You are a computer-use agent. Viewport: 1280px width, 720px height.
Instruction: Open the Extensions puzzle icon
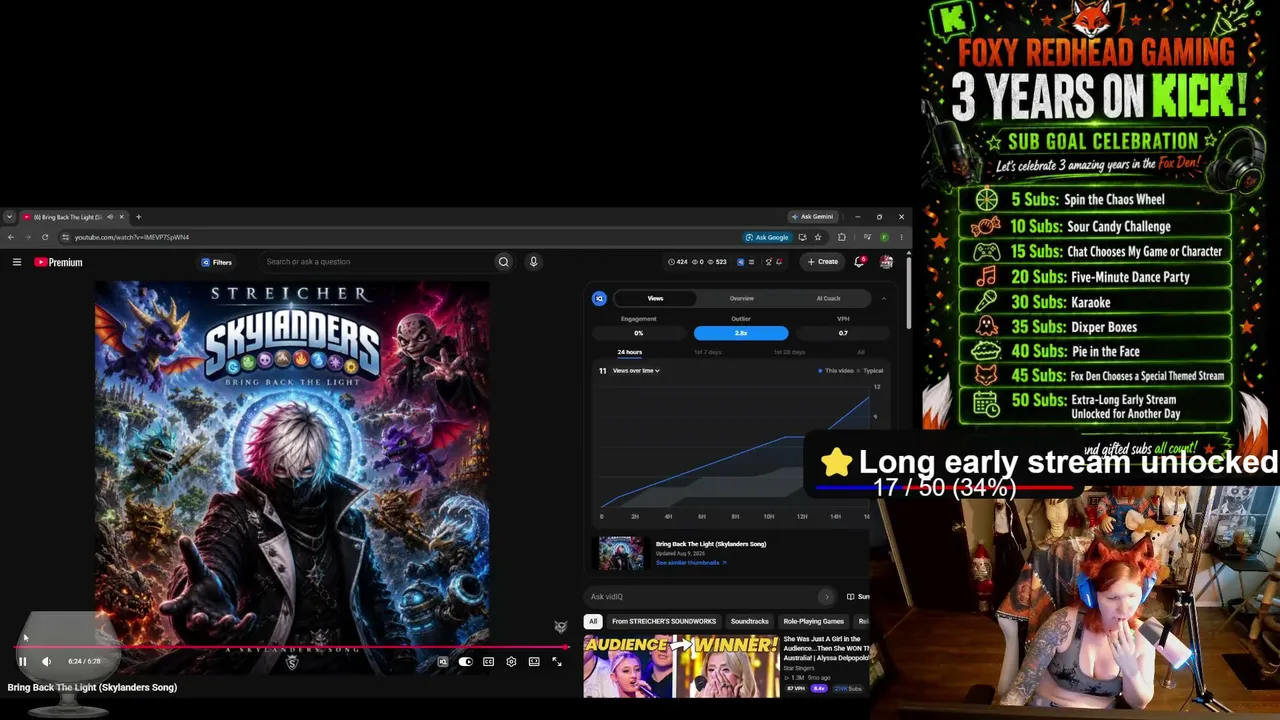pyautogui.click(x=841, y=237)
